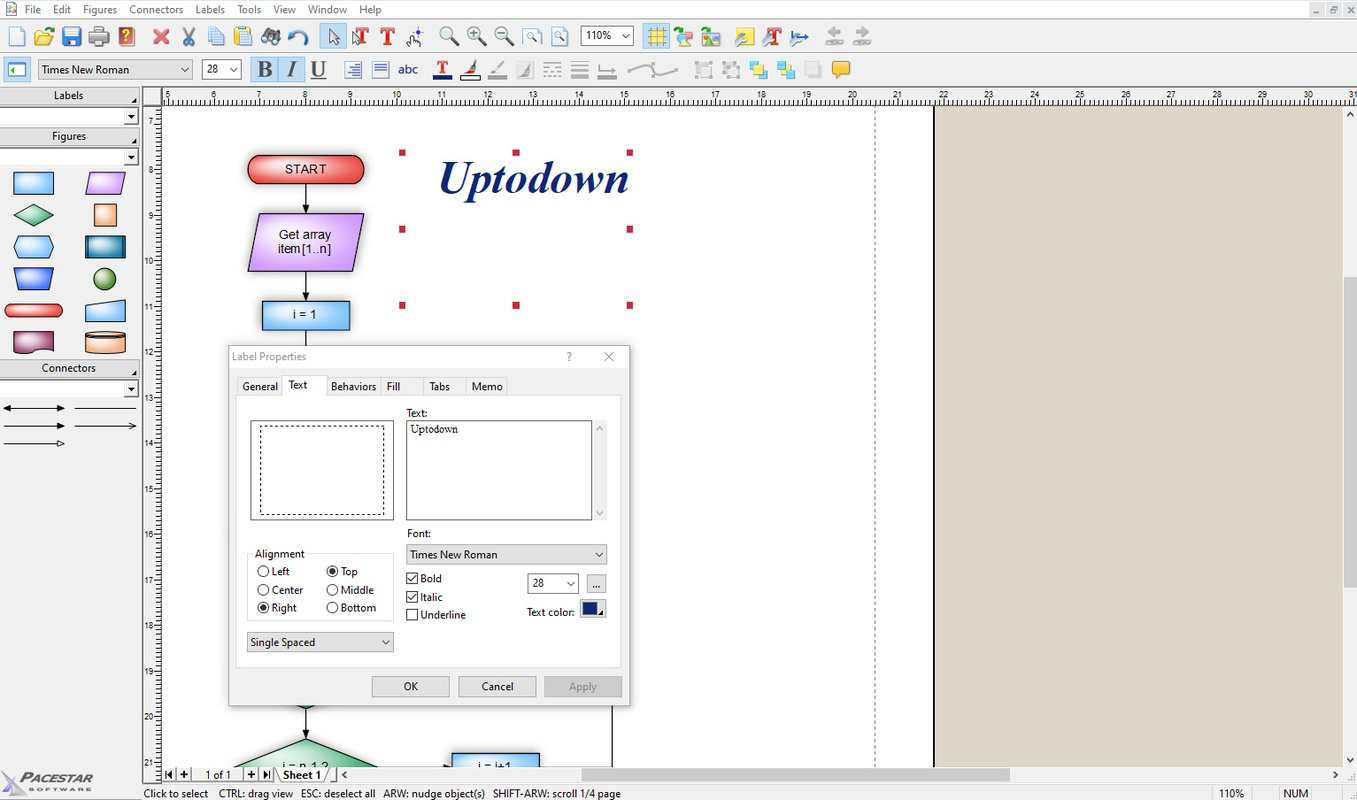
Task: Click the yellow callout note icon
Action: click(x=841, y=70)
